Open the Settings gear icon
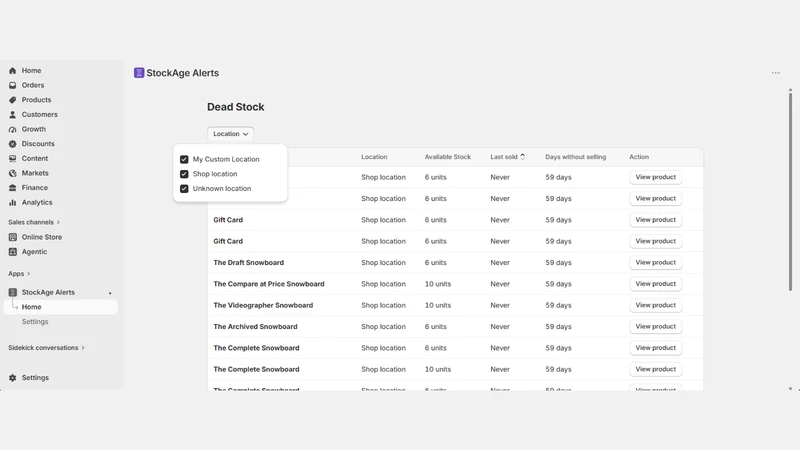 13,378
